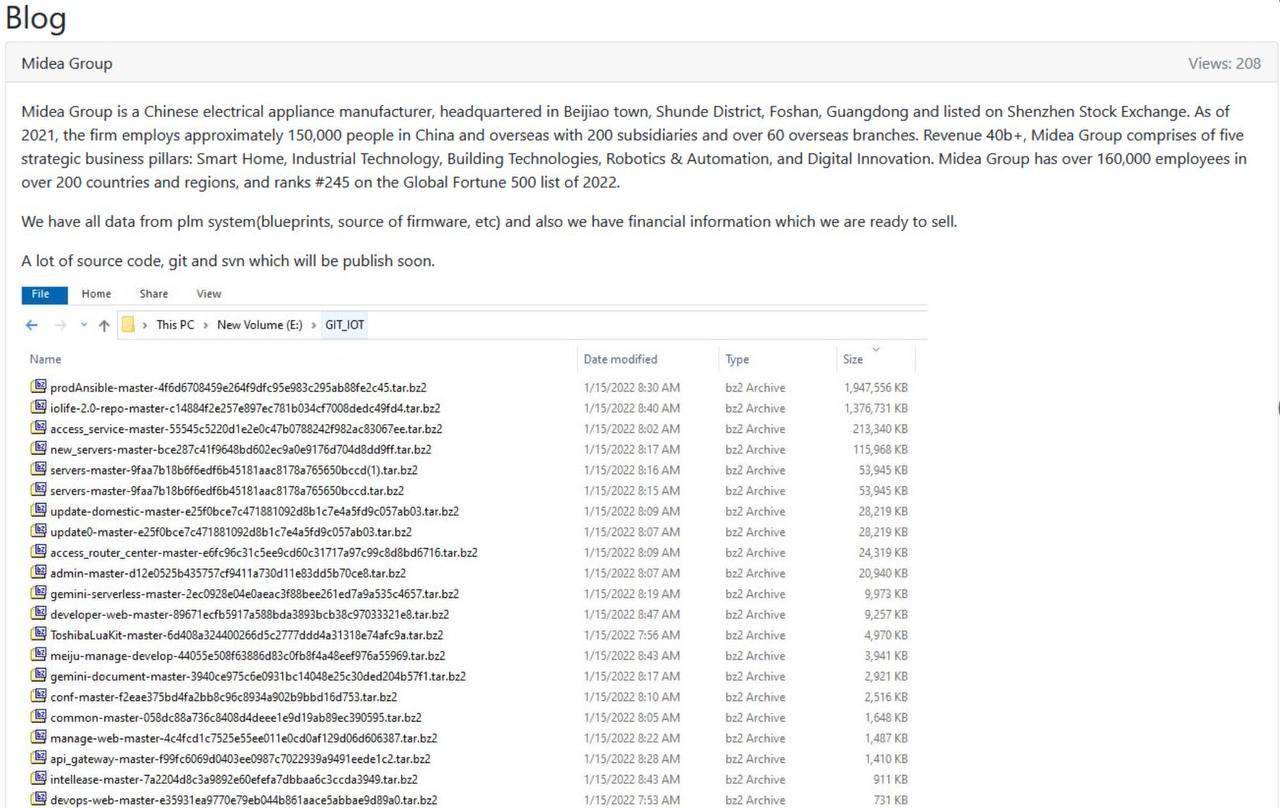Click the update-domestic-master archive icon
Viewport: 1280px width, 808px height.
coord(39,511)
